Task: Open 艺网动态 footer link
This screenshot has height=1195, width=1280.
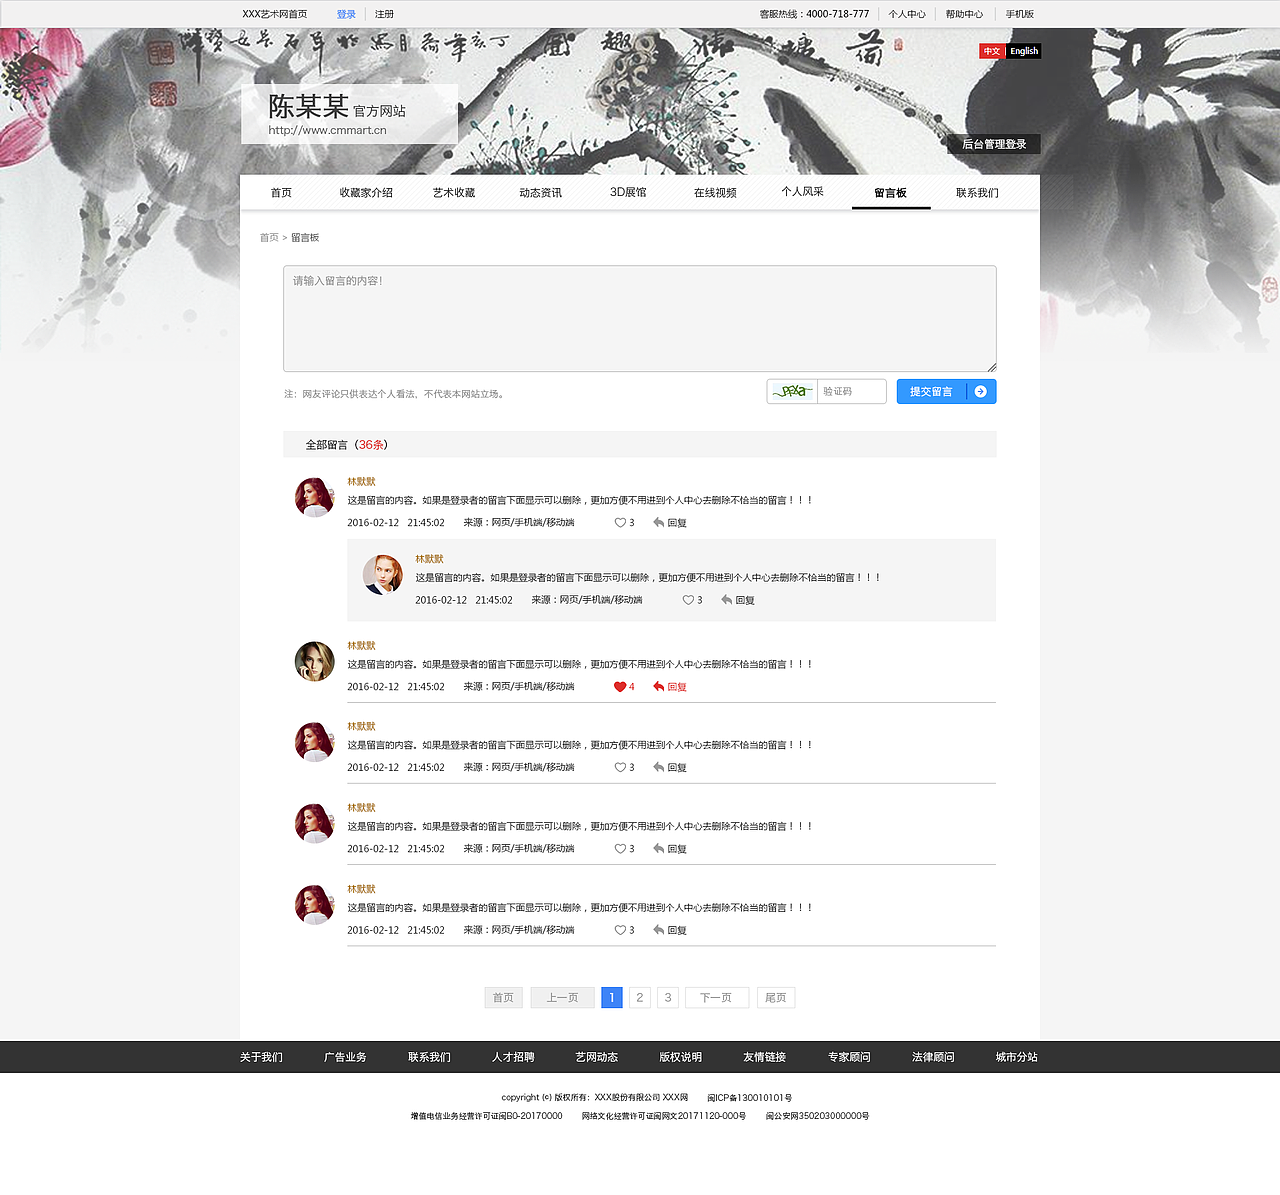Action: click(597, 1057)
